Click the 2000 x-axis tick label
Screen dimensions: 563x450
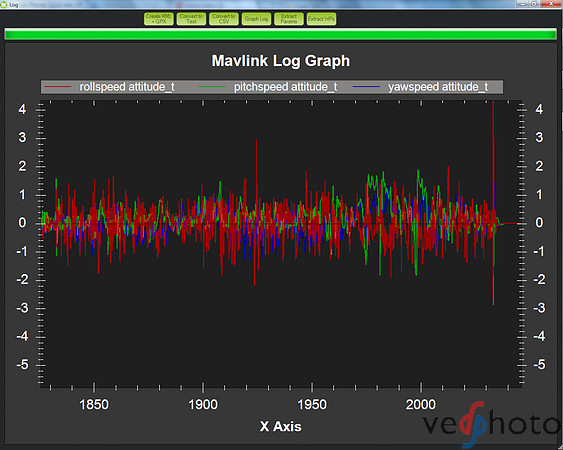[x=420, y=405]
